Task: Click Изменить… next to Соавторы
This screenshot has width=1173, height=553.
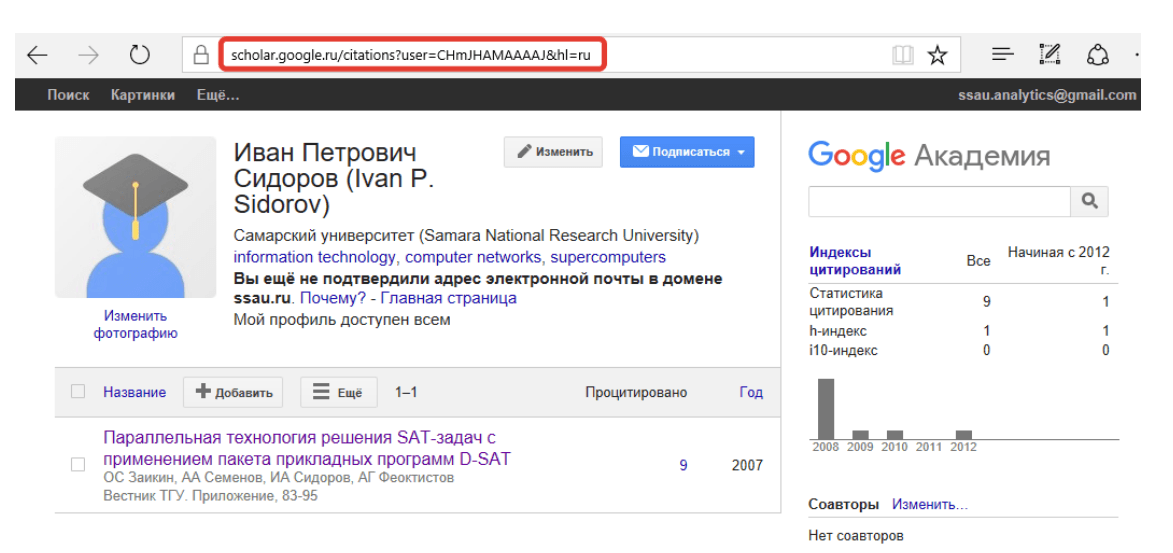Action: tap(930, 504)
